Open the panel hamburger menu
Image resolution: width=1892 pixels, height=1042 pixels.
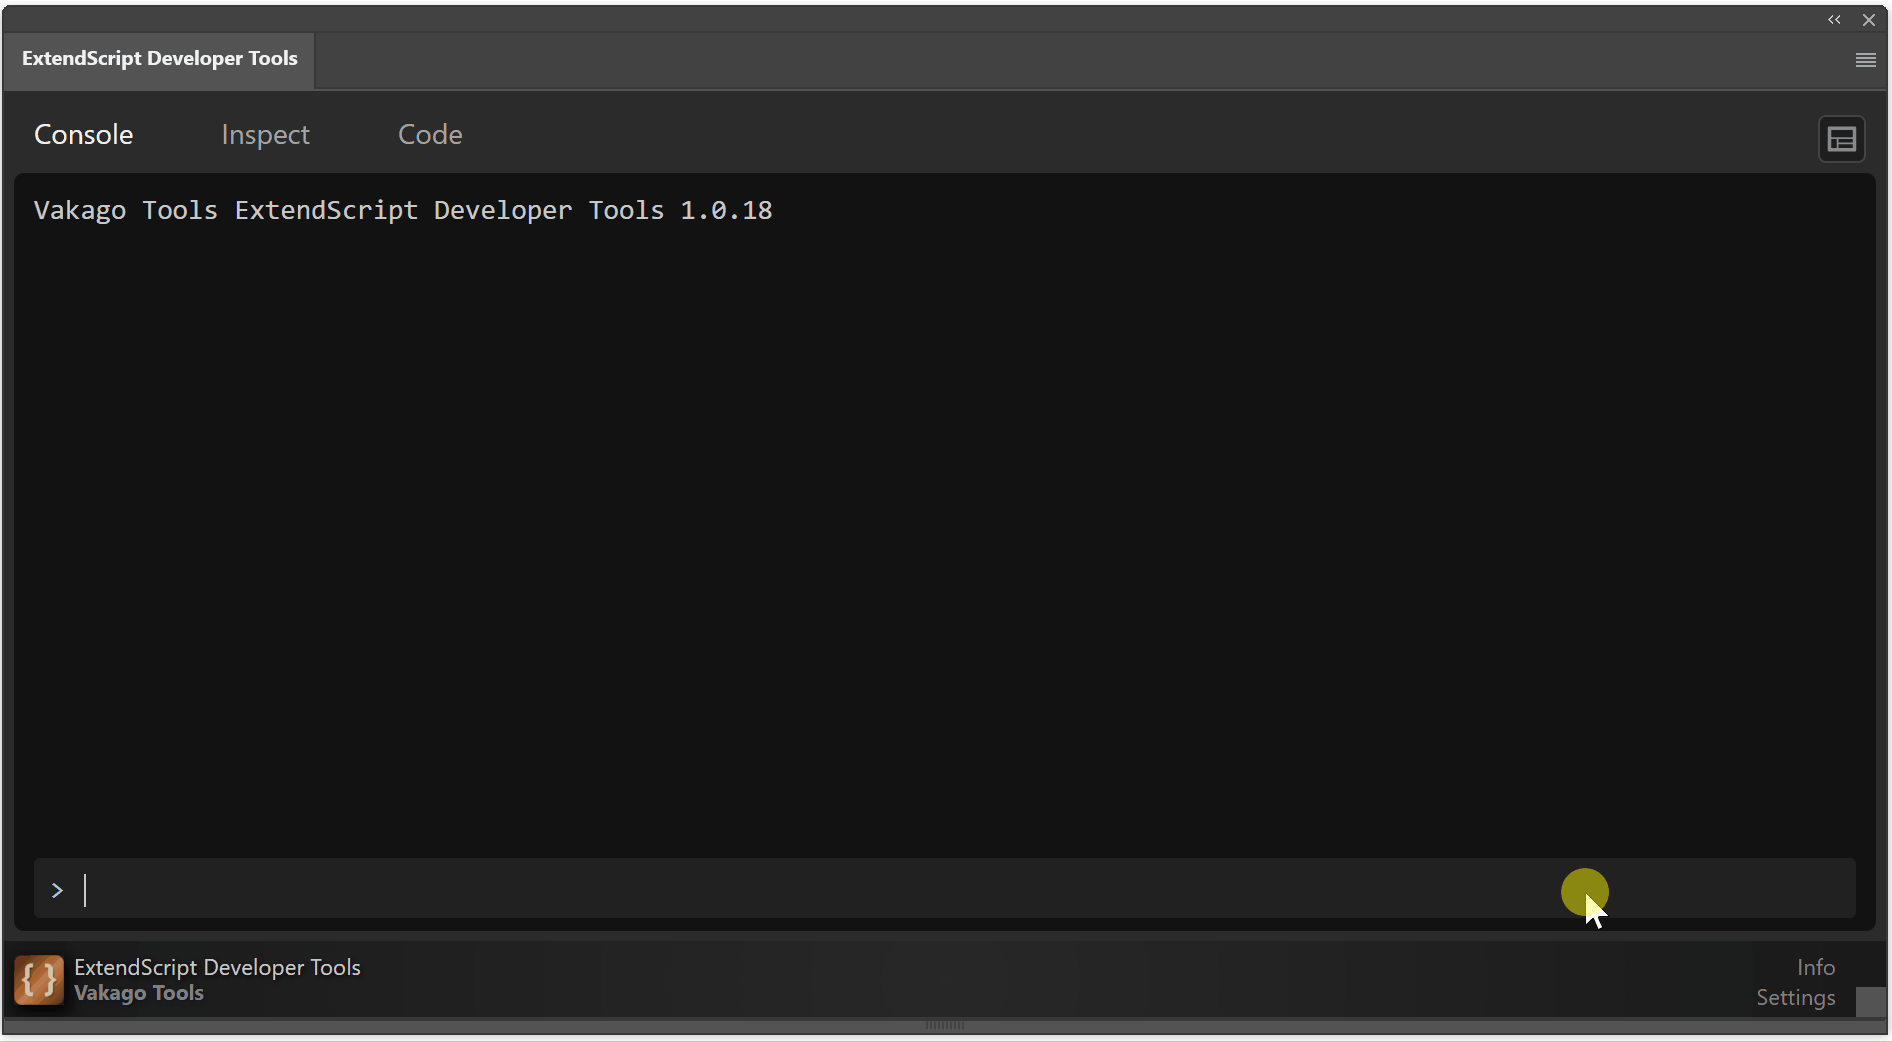(1865, 60)
